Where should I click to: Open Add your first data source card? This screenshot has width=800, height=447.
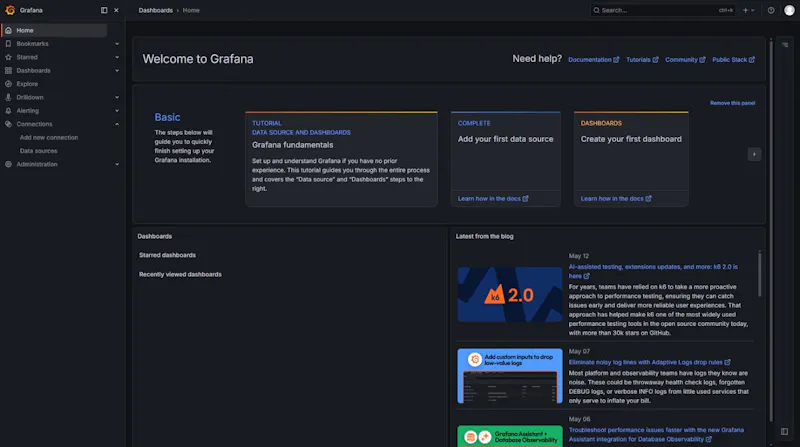point(506,159)
